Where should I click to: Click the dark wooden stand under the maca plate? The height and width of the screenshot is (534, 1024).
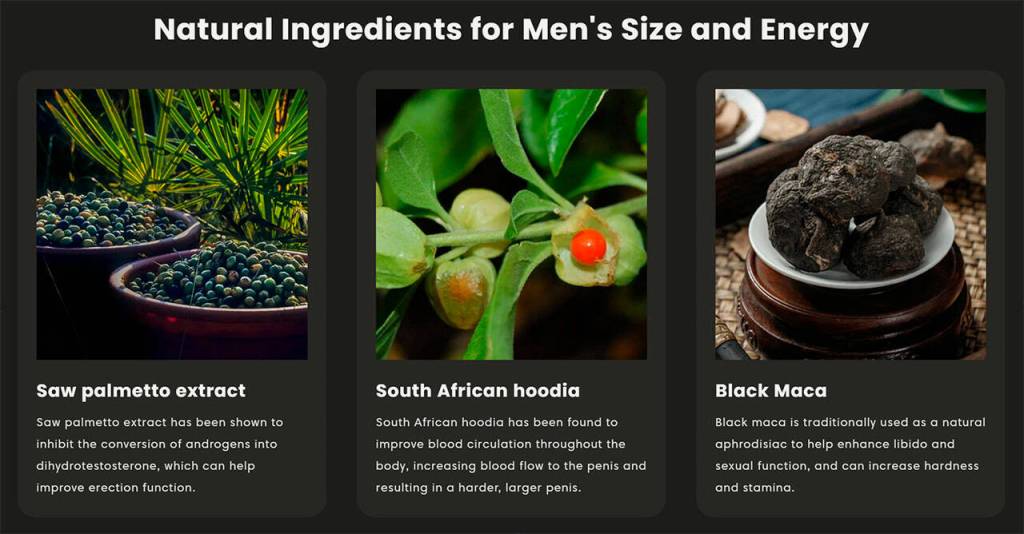coord(856,307)
